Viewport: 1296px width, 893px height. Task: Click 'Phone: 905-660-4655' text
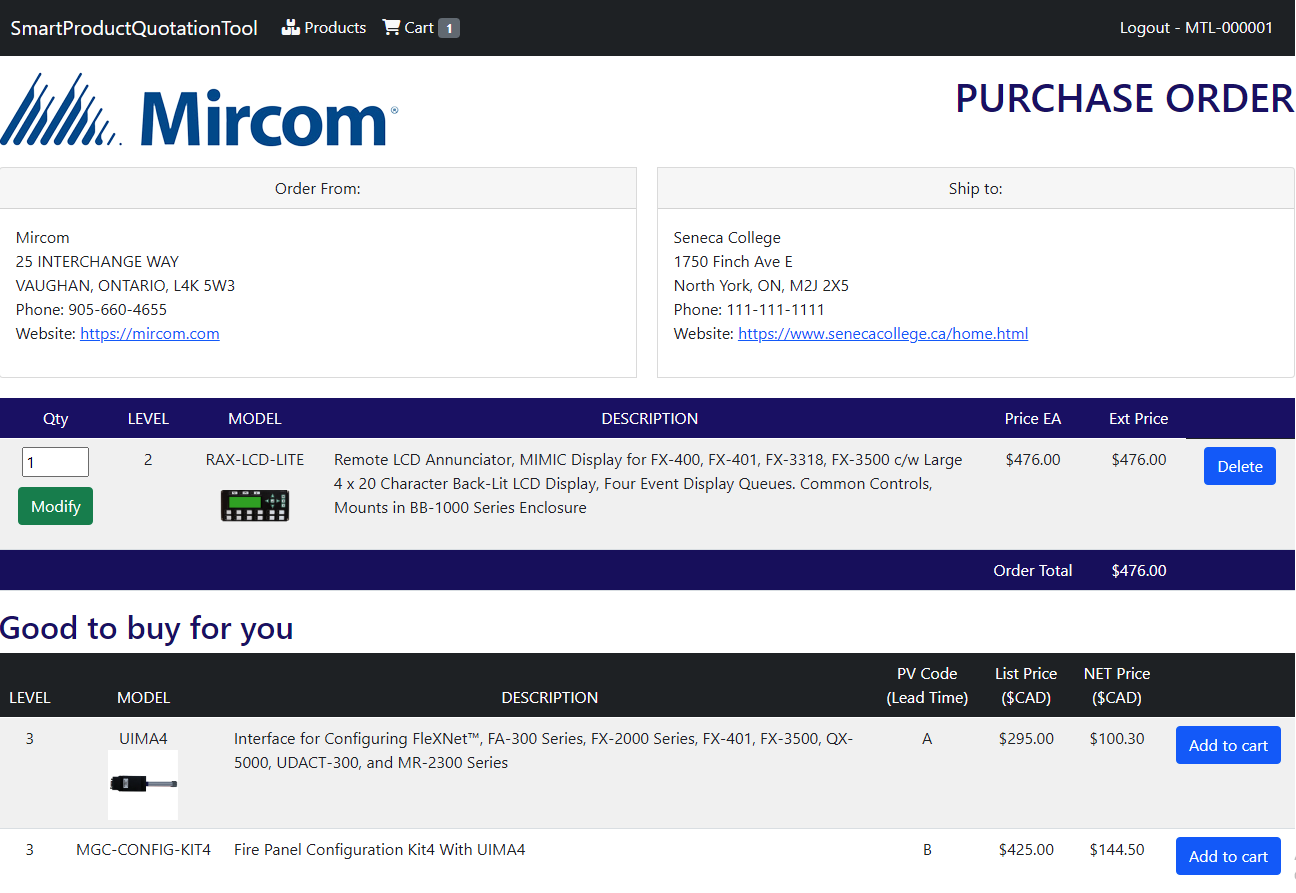(x=91, y=310)
